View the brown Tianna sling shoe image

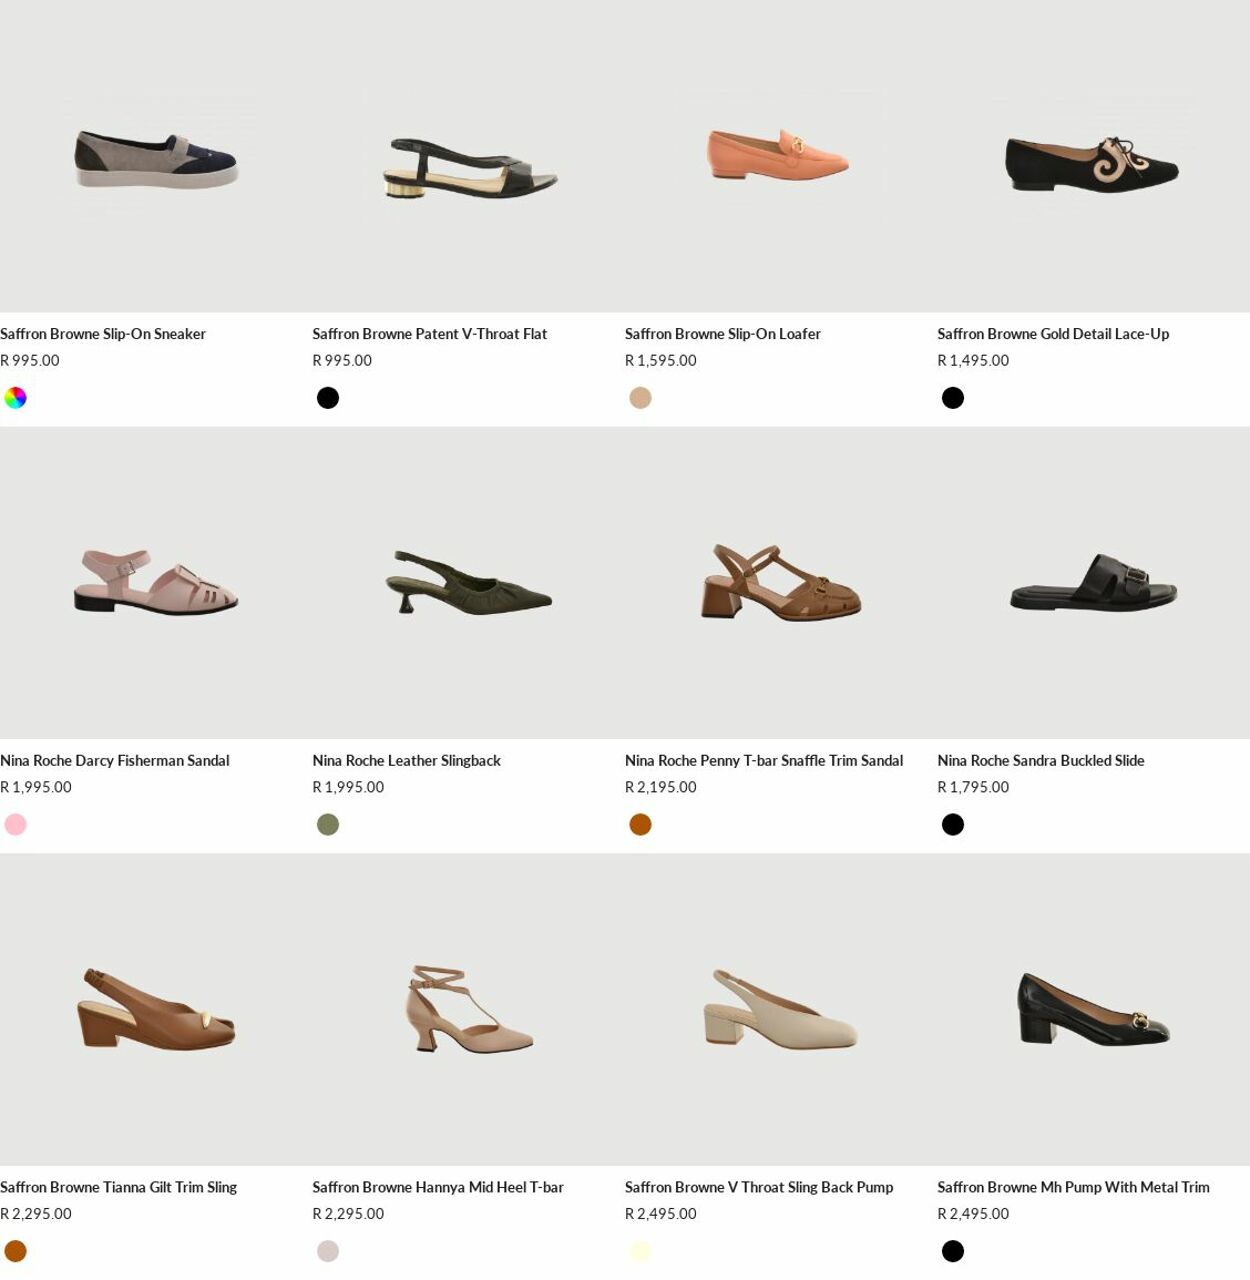tap(156, 1010)
